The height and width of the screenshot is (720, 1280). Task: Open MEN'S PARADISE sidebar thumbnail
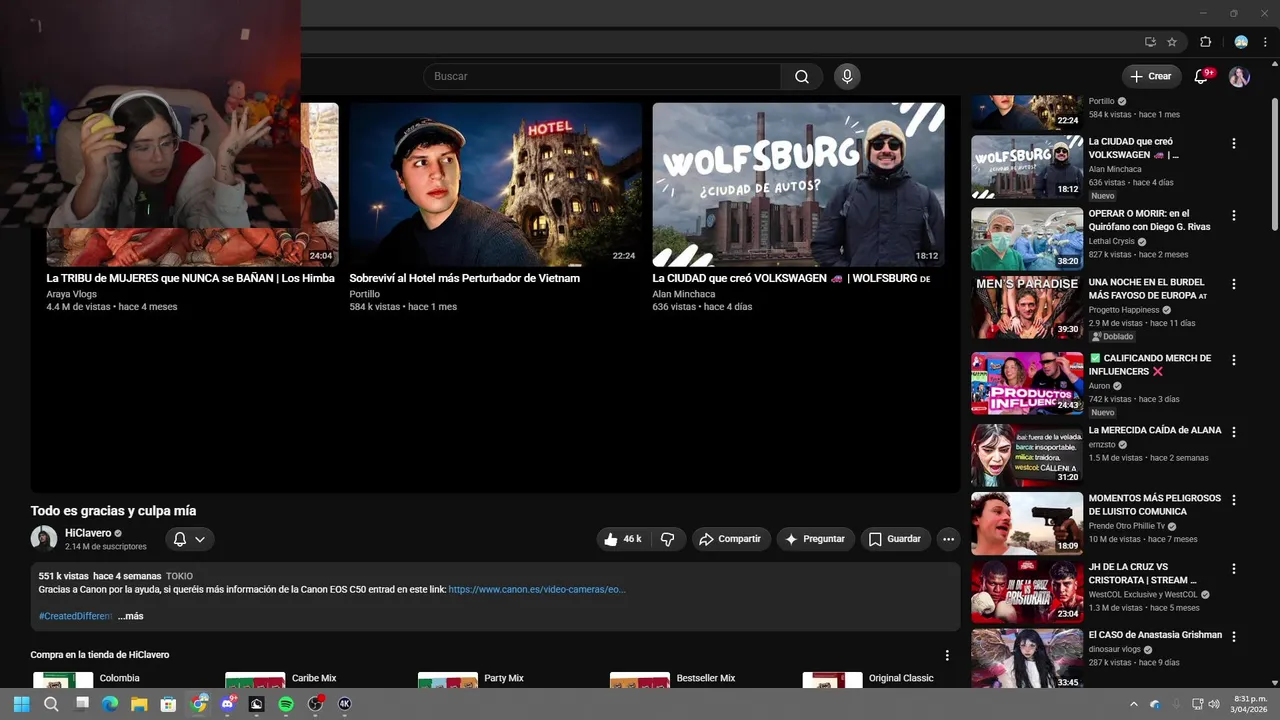pyautogui.click(x=1027, y=308)
